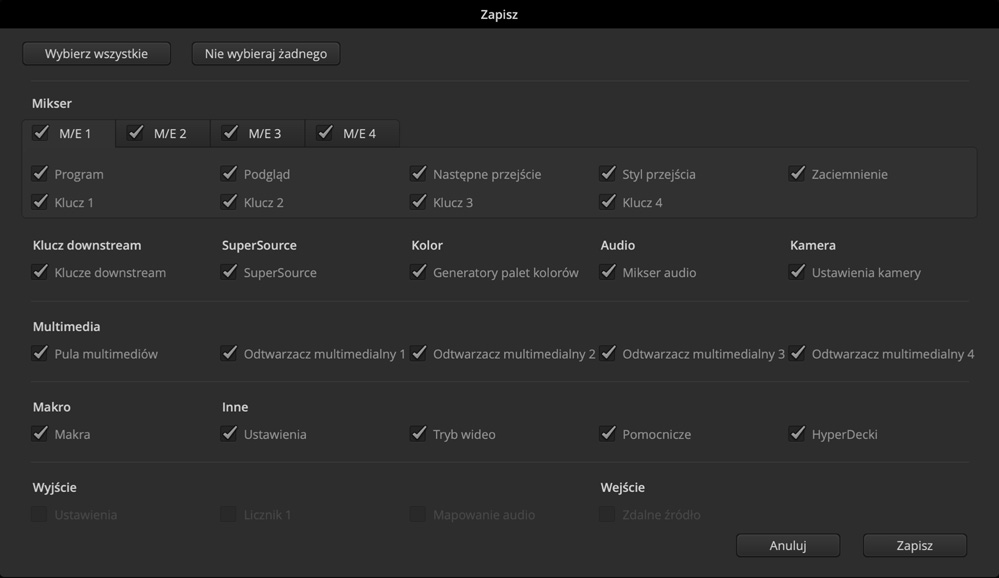Uncheck Styl przejścia checkbox
Screen dimensions: 999x578
tap(607, 174)
